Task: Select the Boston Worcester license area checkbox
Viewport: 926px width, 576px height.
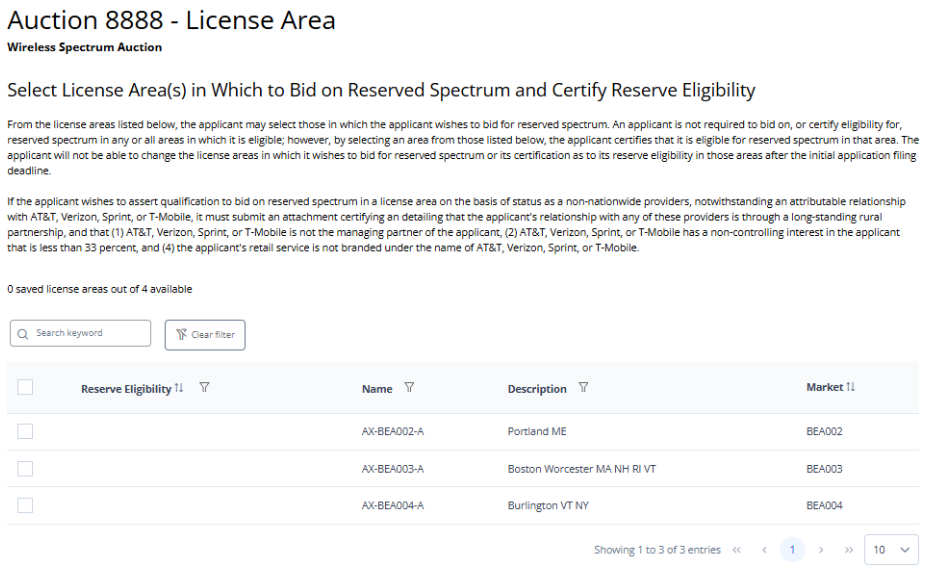Action: 25,468
